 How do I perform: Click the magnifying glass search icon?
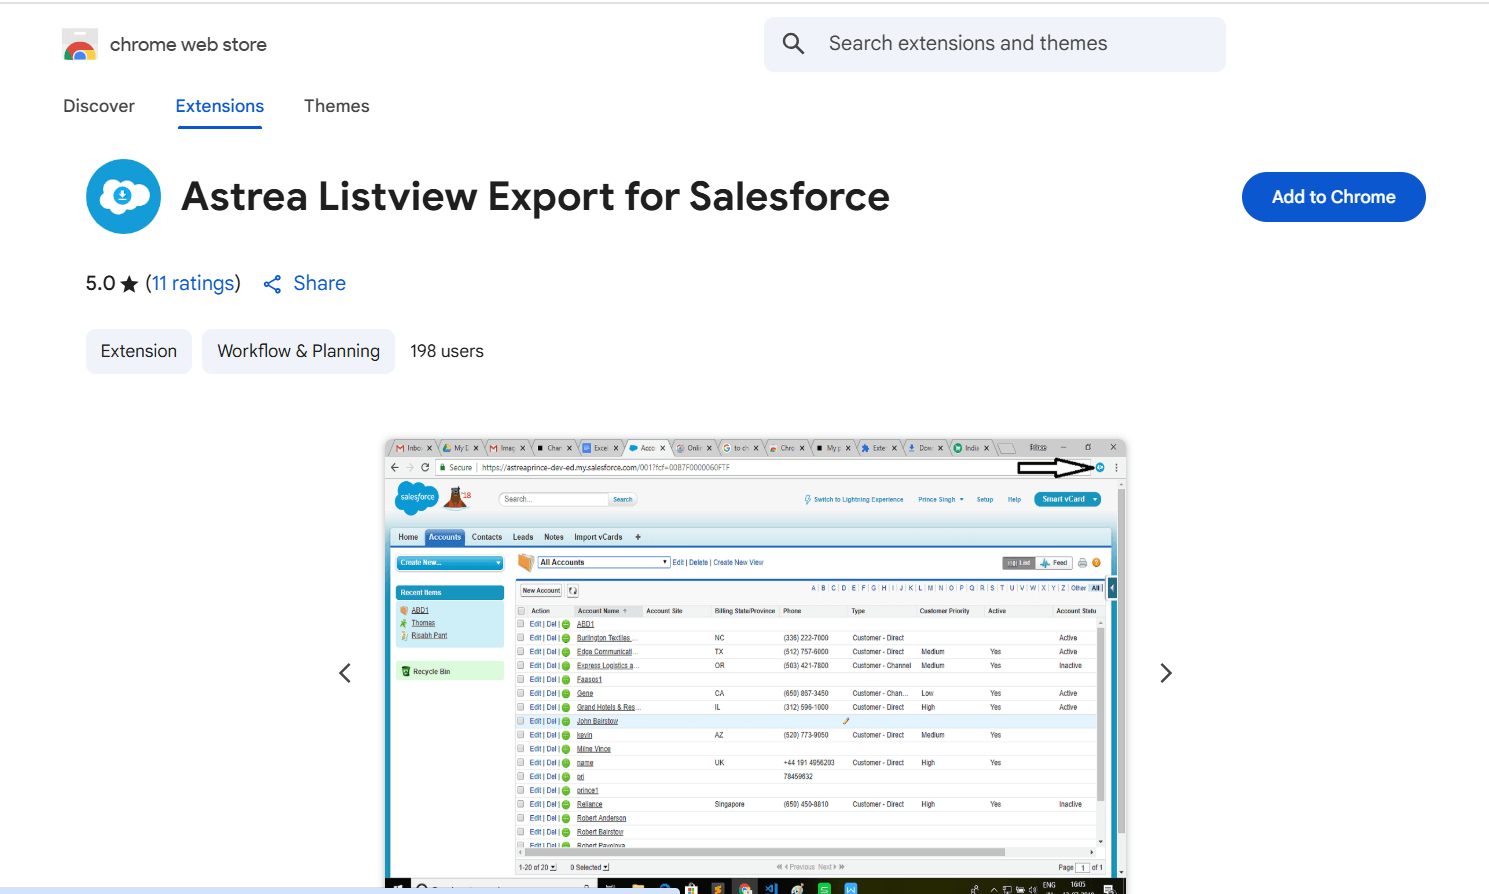pyautogui.click(x=793, y=44)
